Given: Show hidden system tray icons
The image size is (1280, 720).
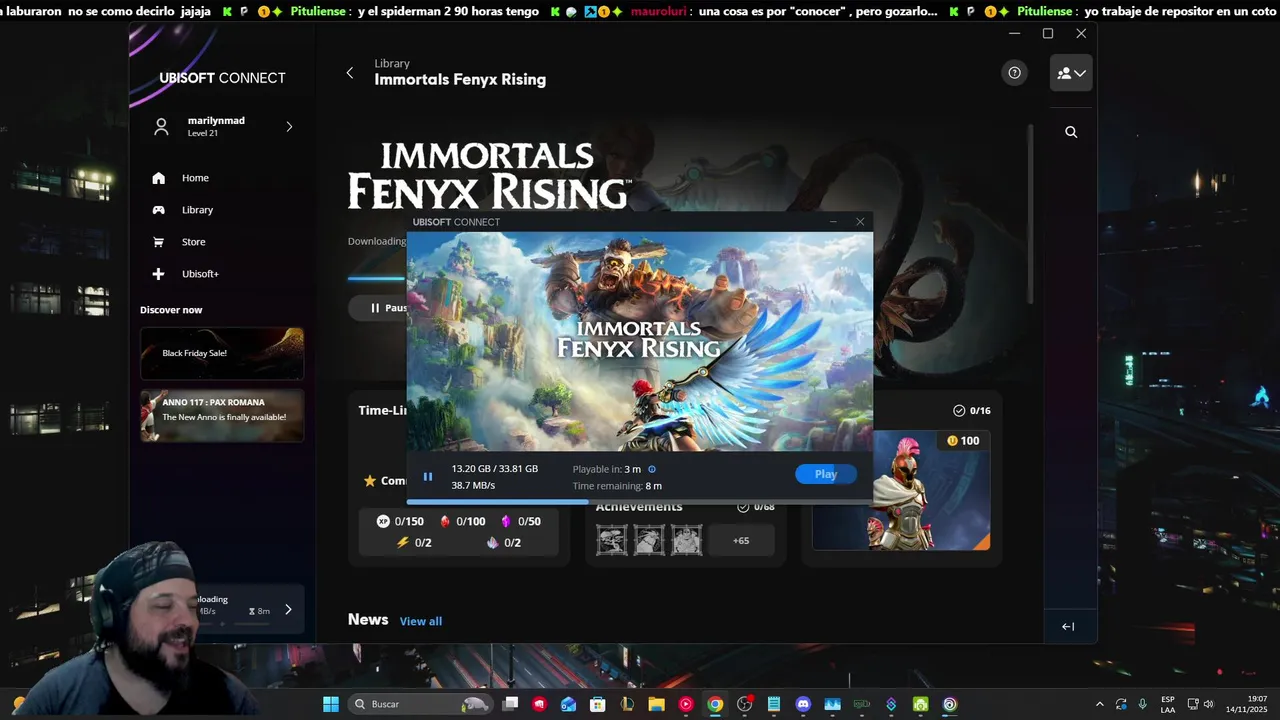Looking at the screenshot, I should 1099,704.
